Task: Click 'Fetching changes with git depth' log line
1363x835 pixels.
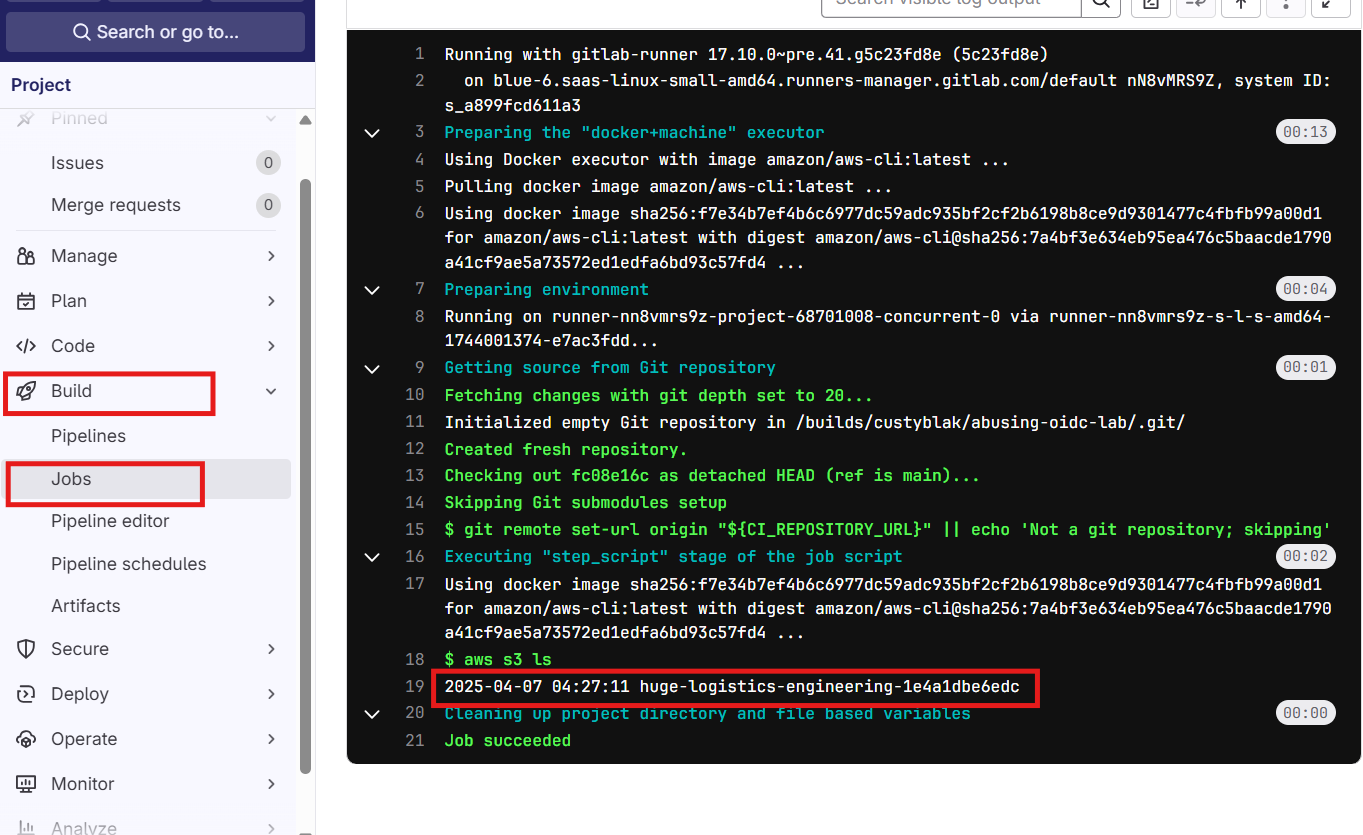Action: [659, 396]
